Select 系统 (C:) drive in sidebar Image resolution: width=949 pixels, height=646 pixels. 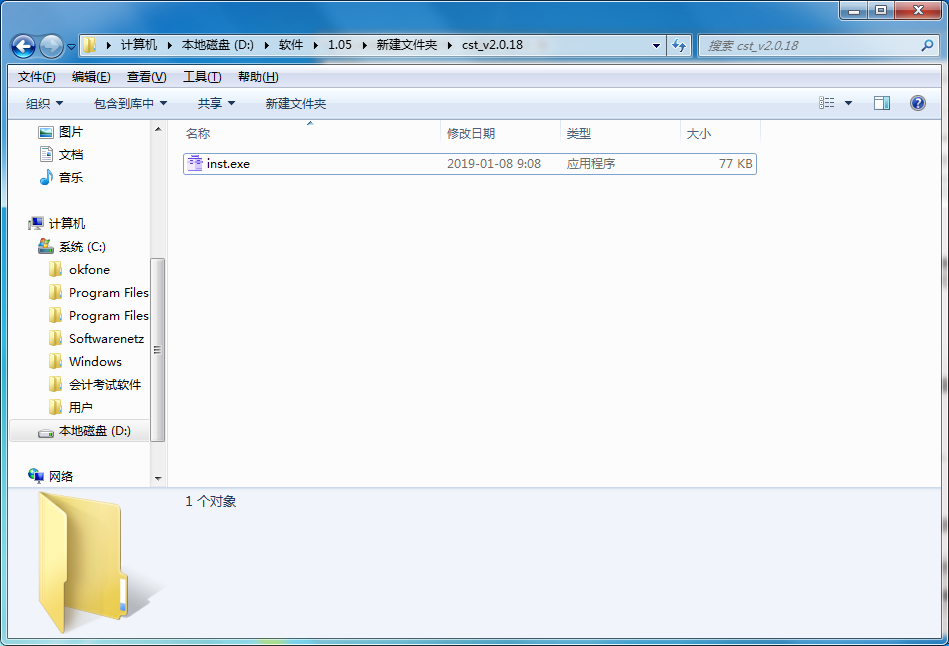tap(82, 247)
